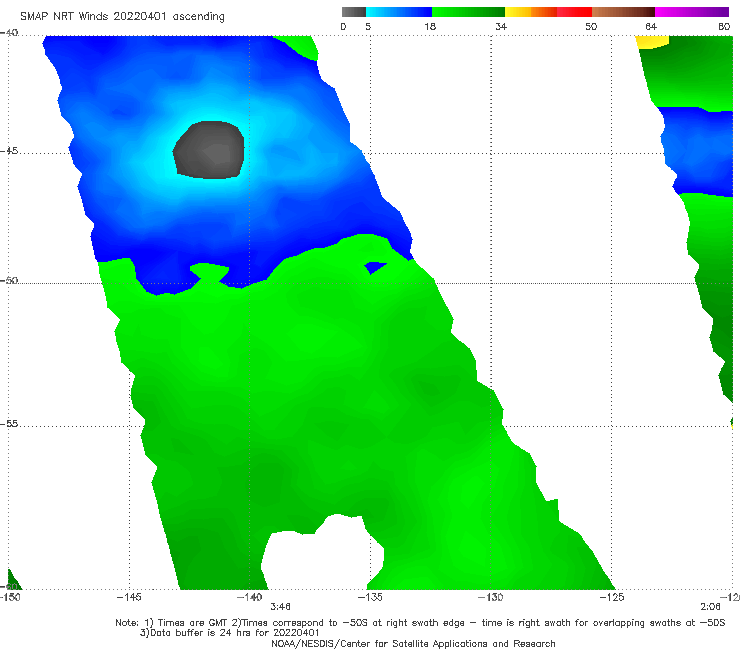Click the dark gray low-wind area in the map
740x650 pixels.
[210, 150]
